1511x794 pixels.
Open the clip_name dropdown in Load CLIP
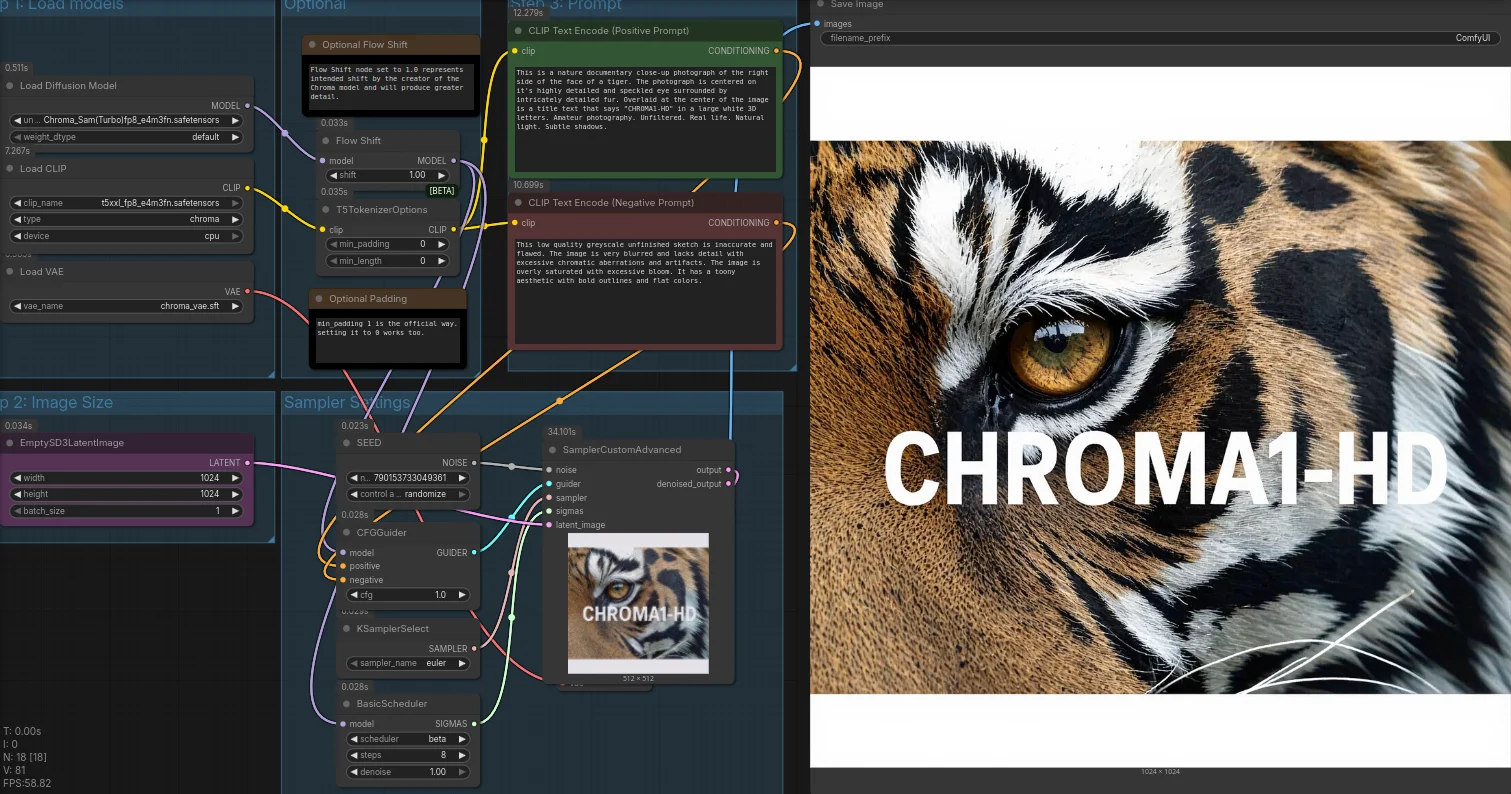coord(126,203)
